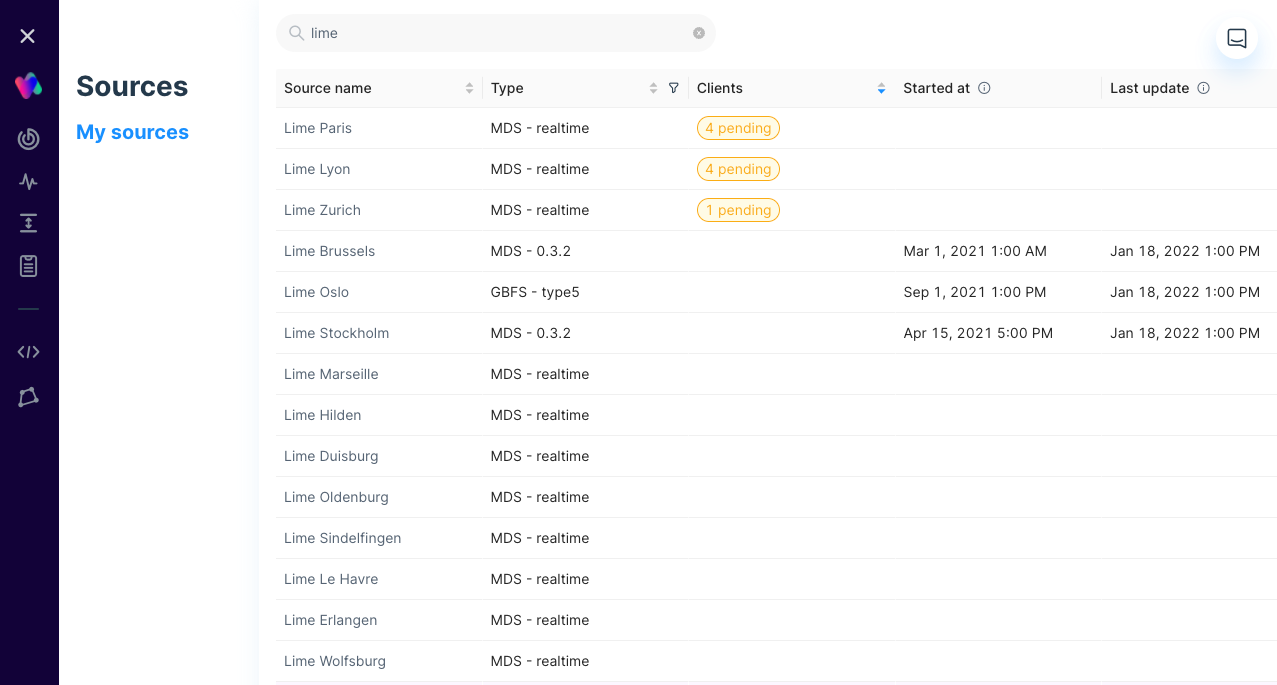Click Last update value in Lime Oslo row
This screenshot has width=1277, height=685.
click(x=1185, y=292)
